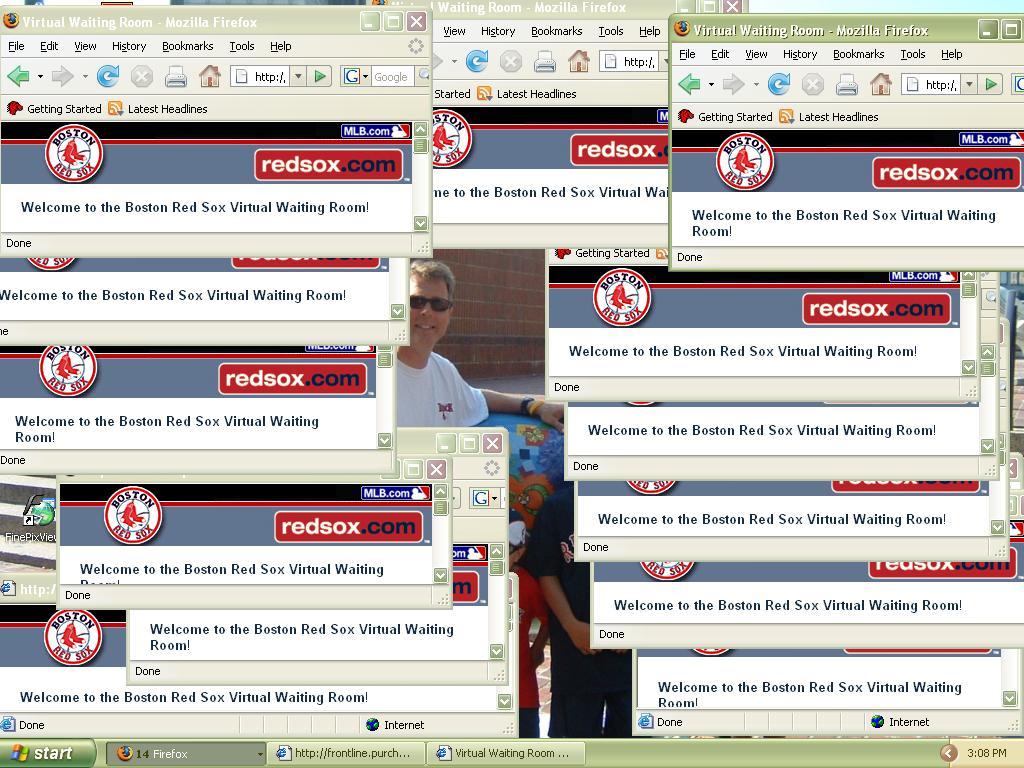The image size is (1024, 768).
Task: Open Tools menu in top-right Firefox window
Action: click(913, 54)
